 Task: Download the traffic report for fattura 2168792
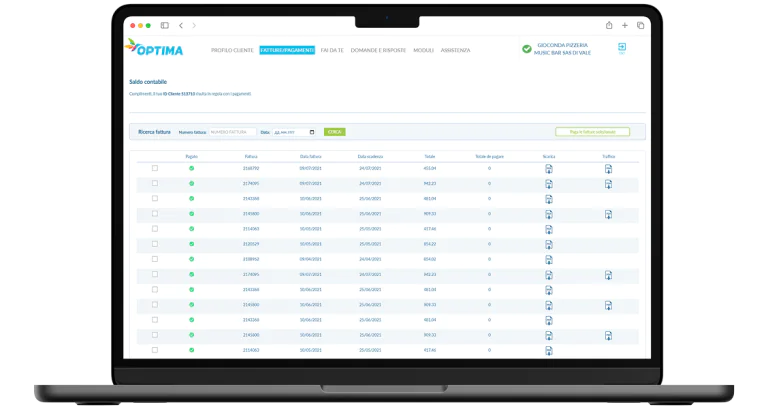[608, 169]
